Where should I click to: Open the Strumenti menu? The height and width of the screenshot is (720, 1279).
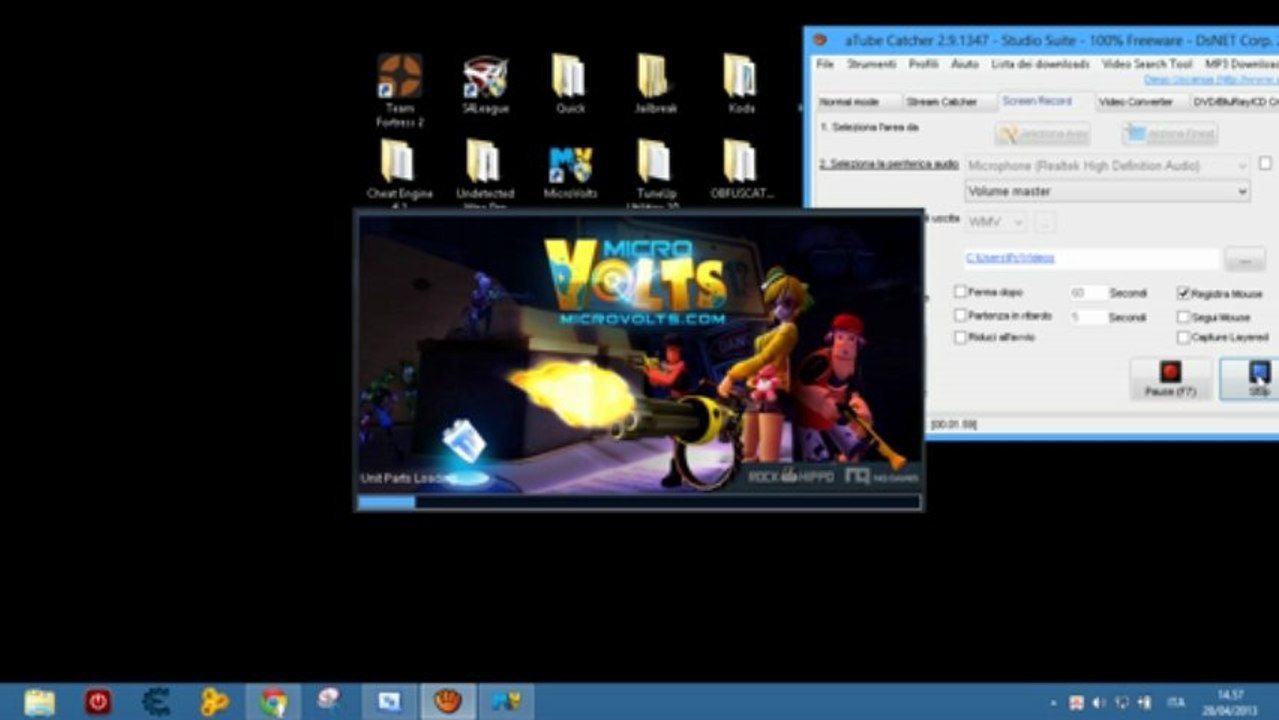click(871, 64)
